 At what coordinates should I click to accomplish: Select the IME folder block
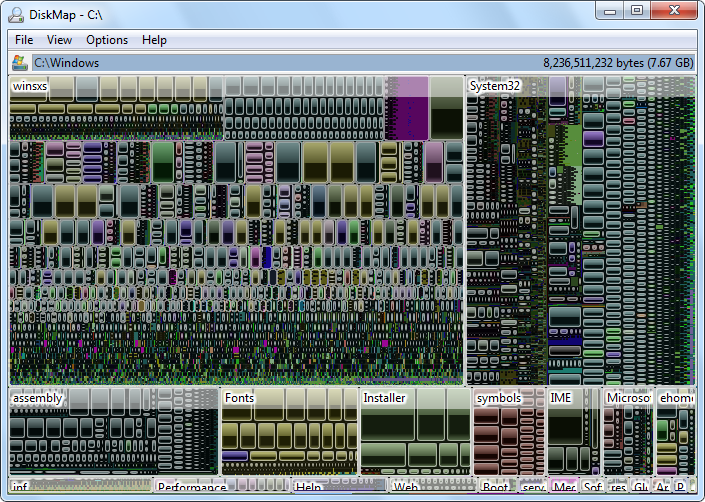point(573,431)
